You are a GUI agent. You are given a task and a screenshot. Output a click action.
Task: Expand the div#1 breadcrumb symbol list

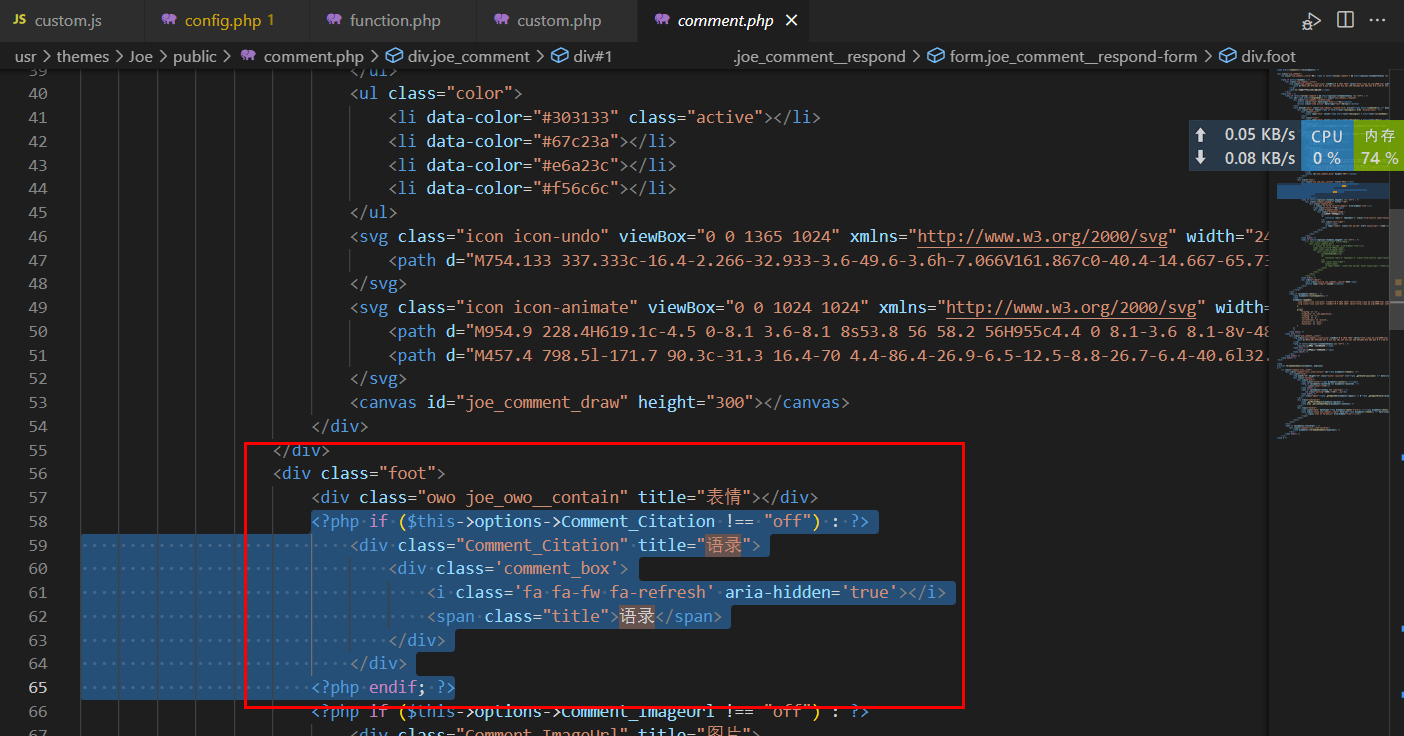592,57
